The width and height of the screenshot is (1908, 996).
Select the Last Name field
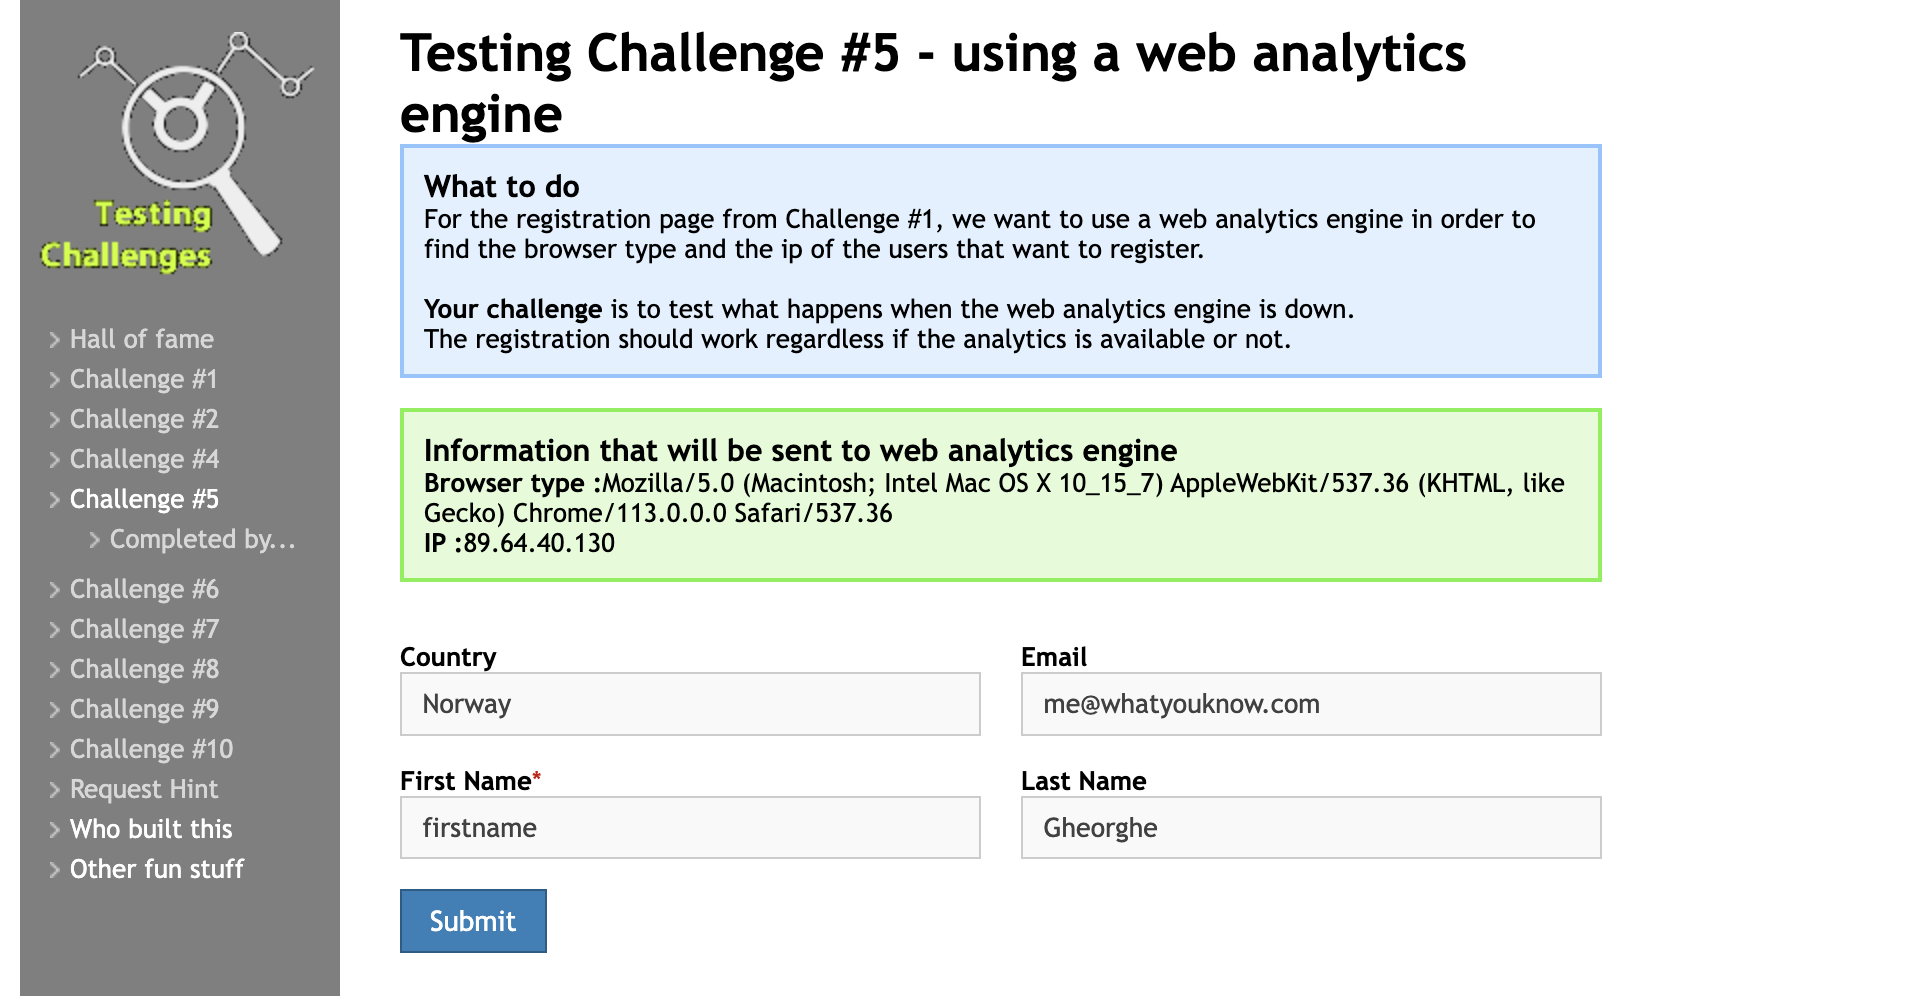pyautogui.click(x=1311, y=828)
